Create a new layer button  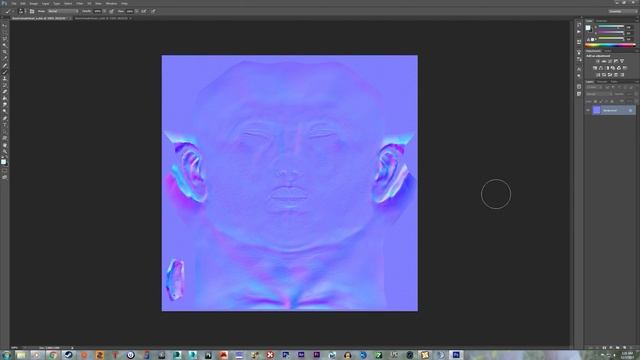pyautogui.click(x=624, y=347)
